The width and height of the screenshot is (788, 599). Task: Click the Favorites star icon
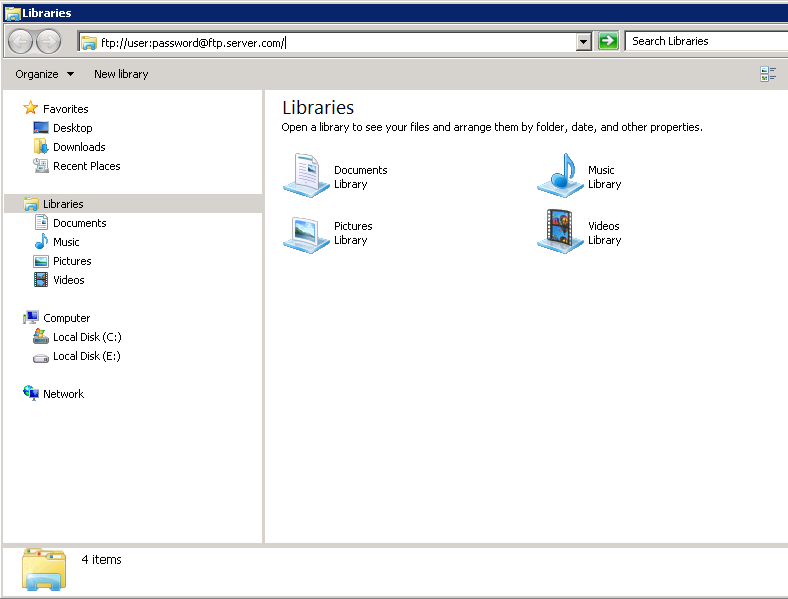pyautogui.click(x=31, y=108)
